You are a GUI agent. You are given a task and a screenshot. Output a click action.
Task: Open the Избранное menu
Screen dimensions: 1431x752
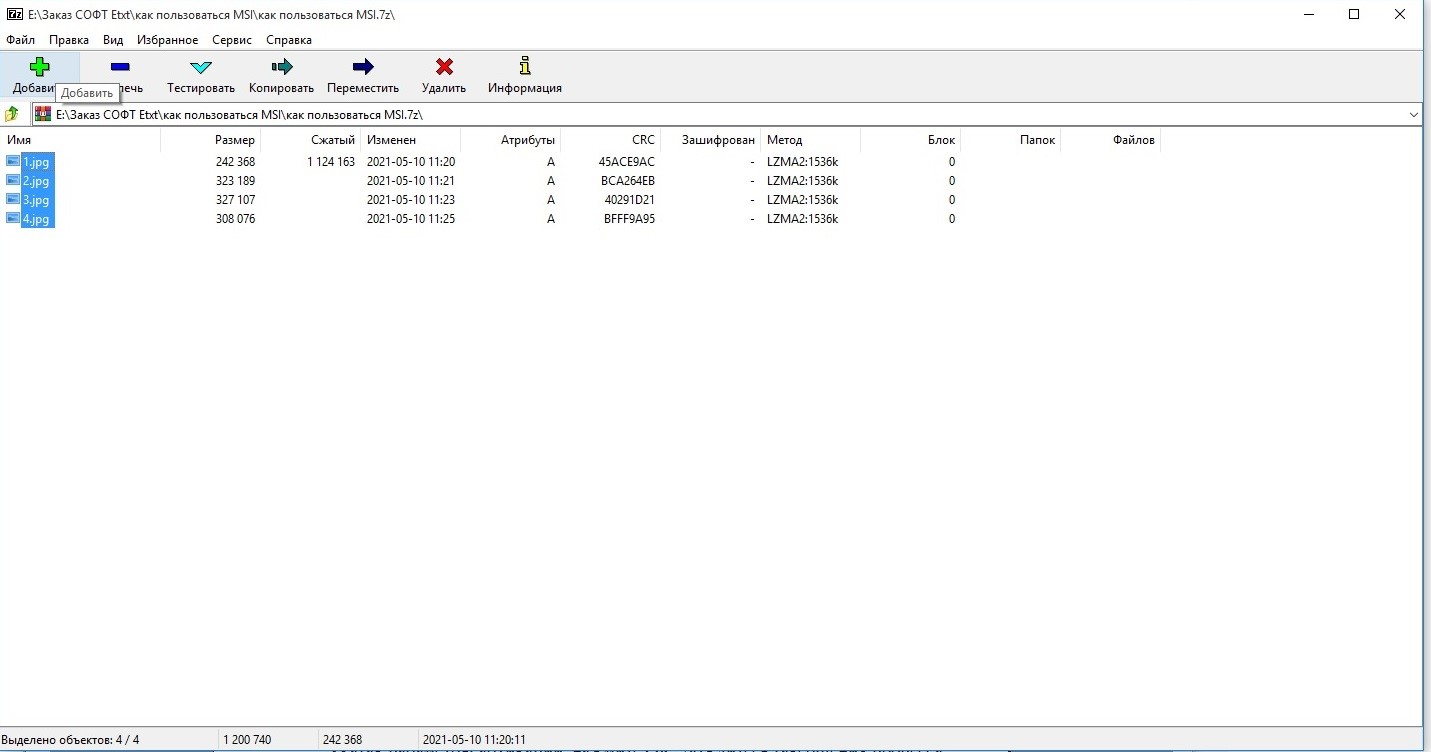[x=168, y=40]
